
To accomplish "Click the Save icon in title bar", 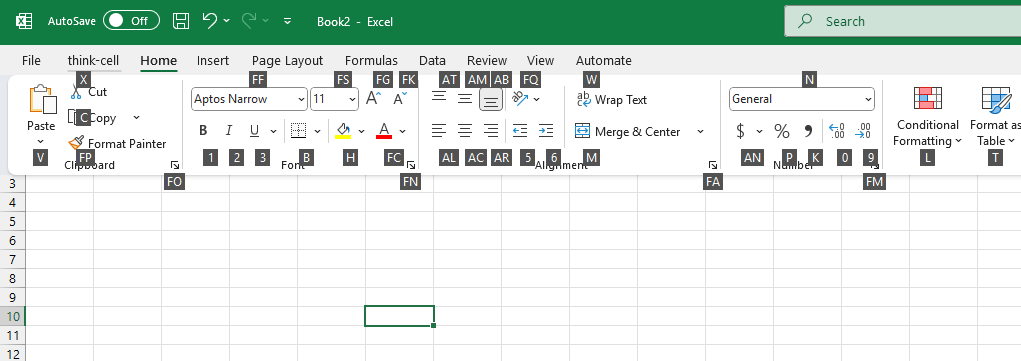I will (x=181, y=21).
